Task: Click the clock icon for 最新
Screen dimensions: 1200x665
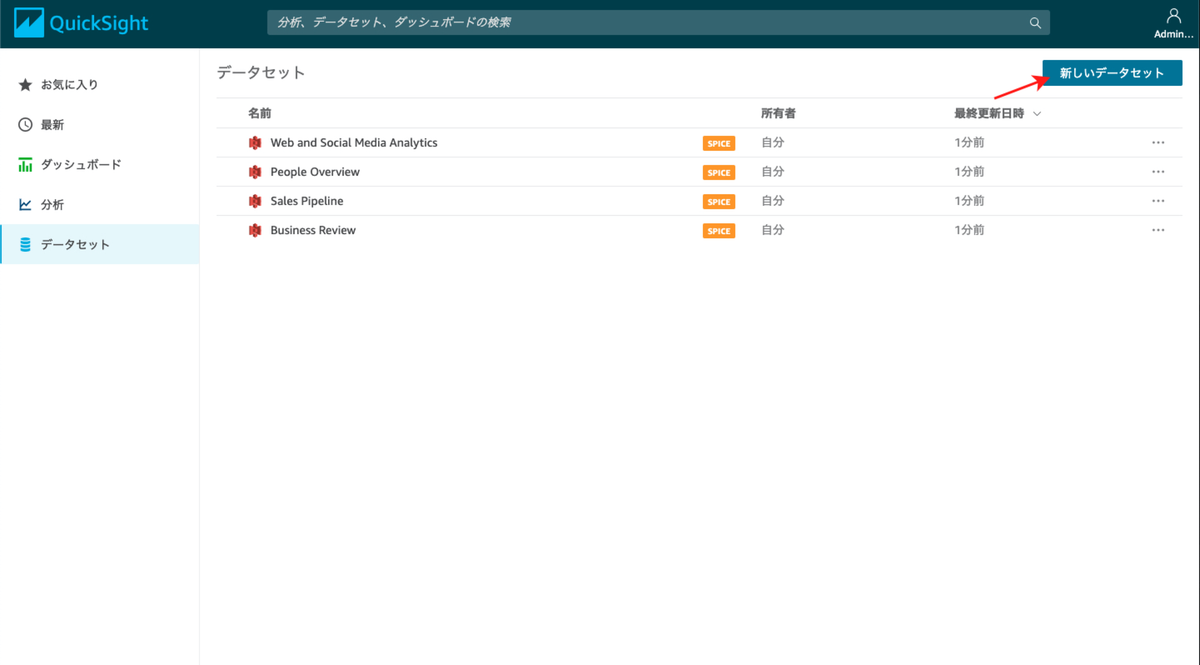Action: point(26,125)
